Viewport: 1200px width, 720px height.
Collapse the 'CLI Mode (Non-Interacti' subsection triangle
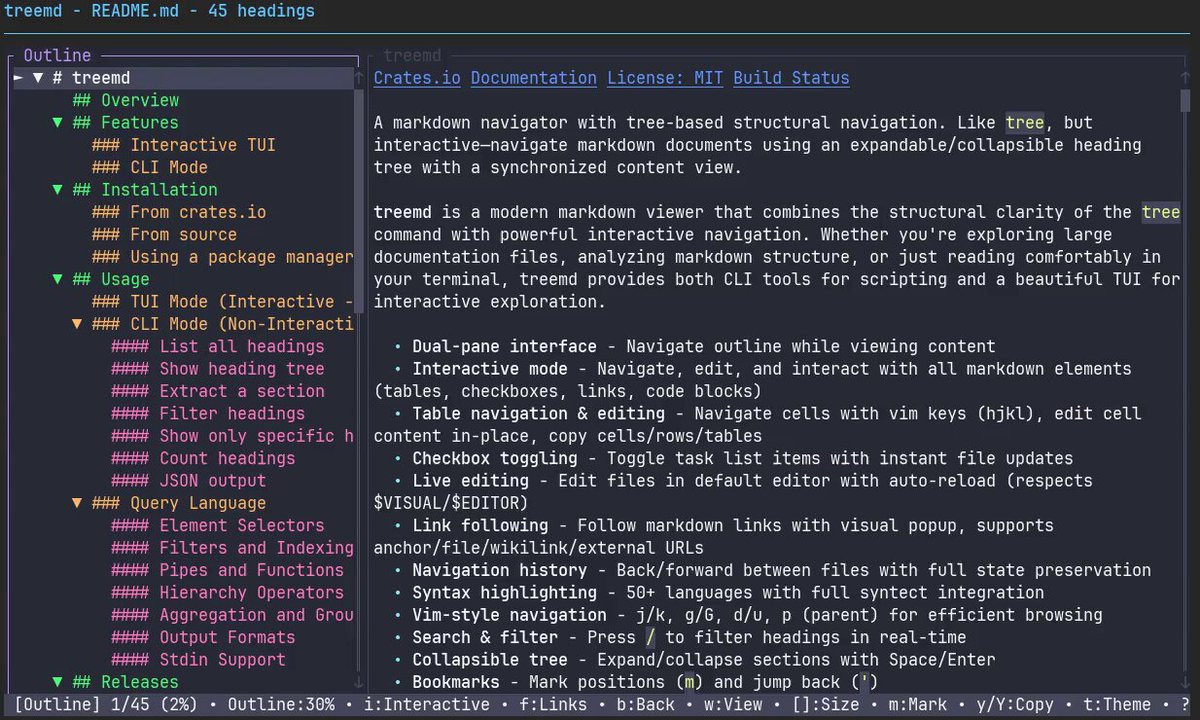pyautogui.click(x=77, y=324)
